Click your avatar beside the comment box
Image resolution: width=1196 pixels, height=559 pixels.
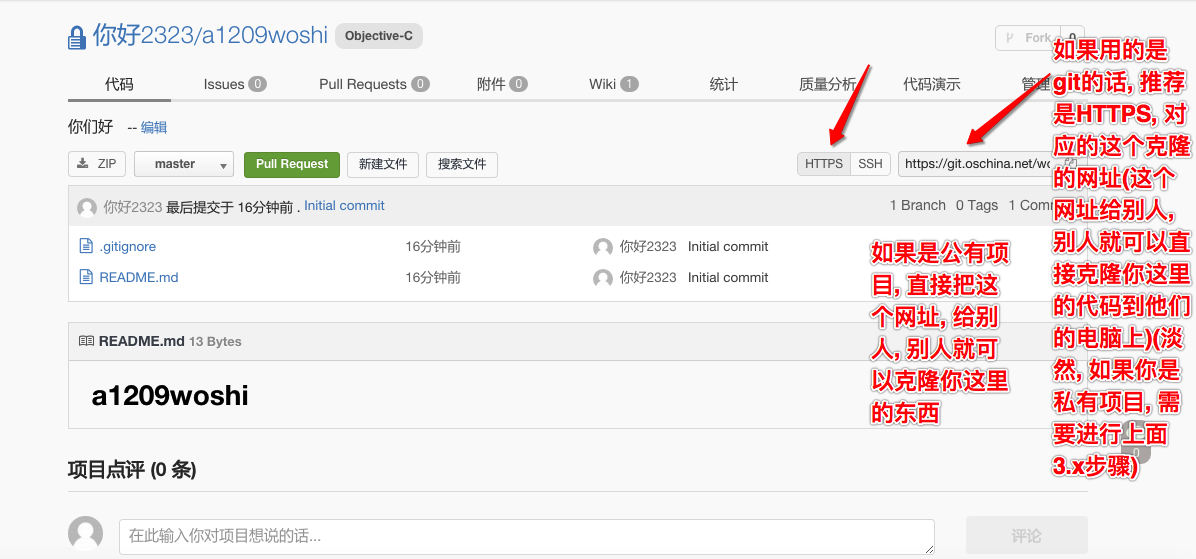click(85, 533)
